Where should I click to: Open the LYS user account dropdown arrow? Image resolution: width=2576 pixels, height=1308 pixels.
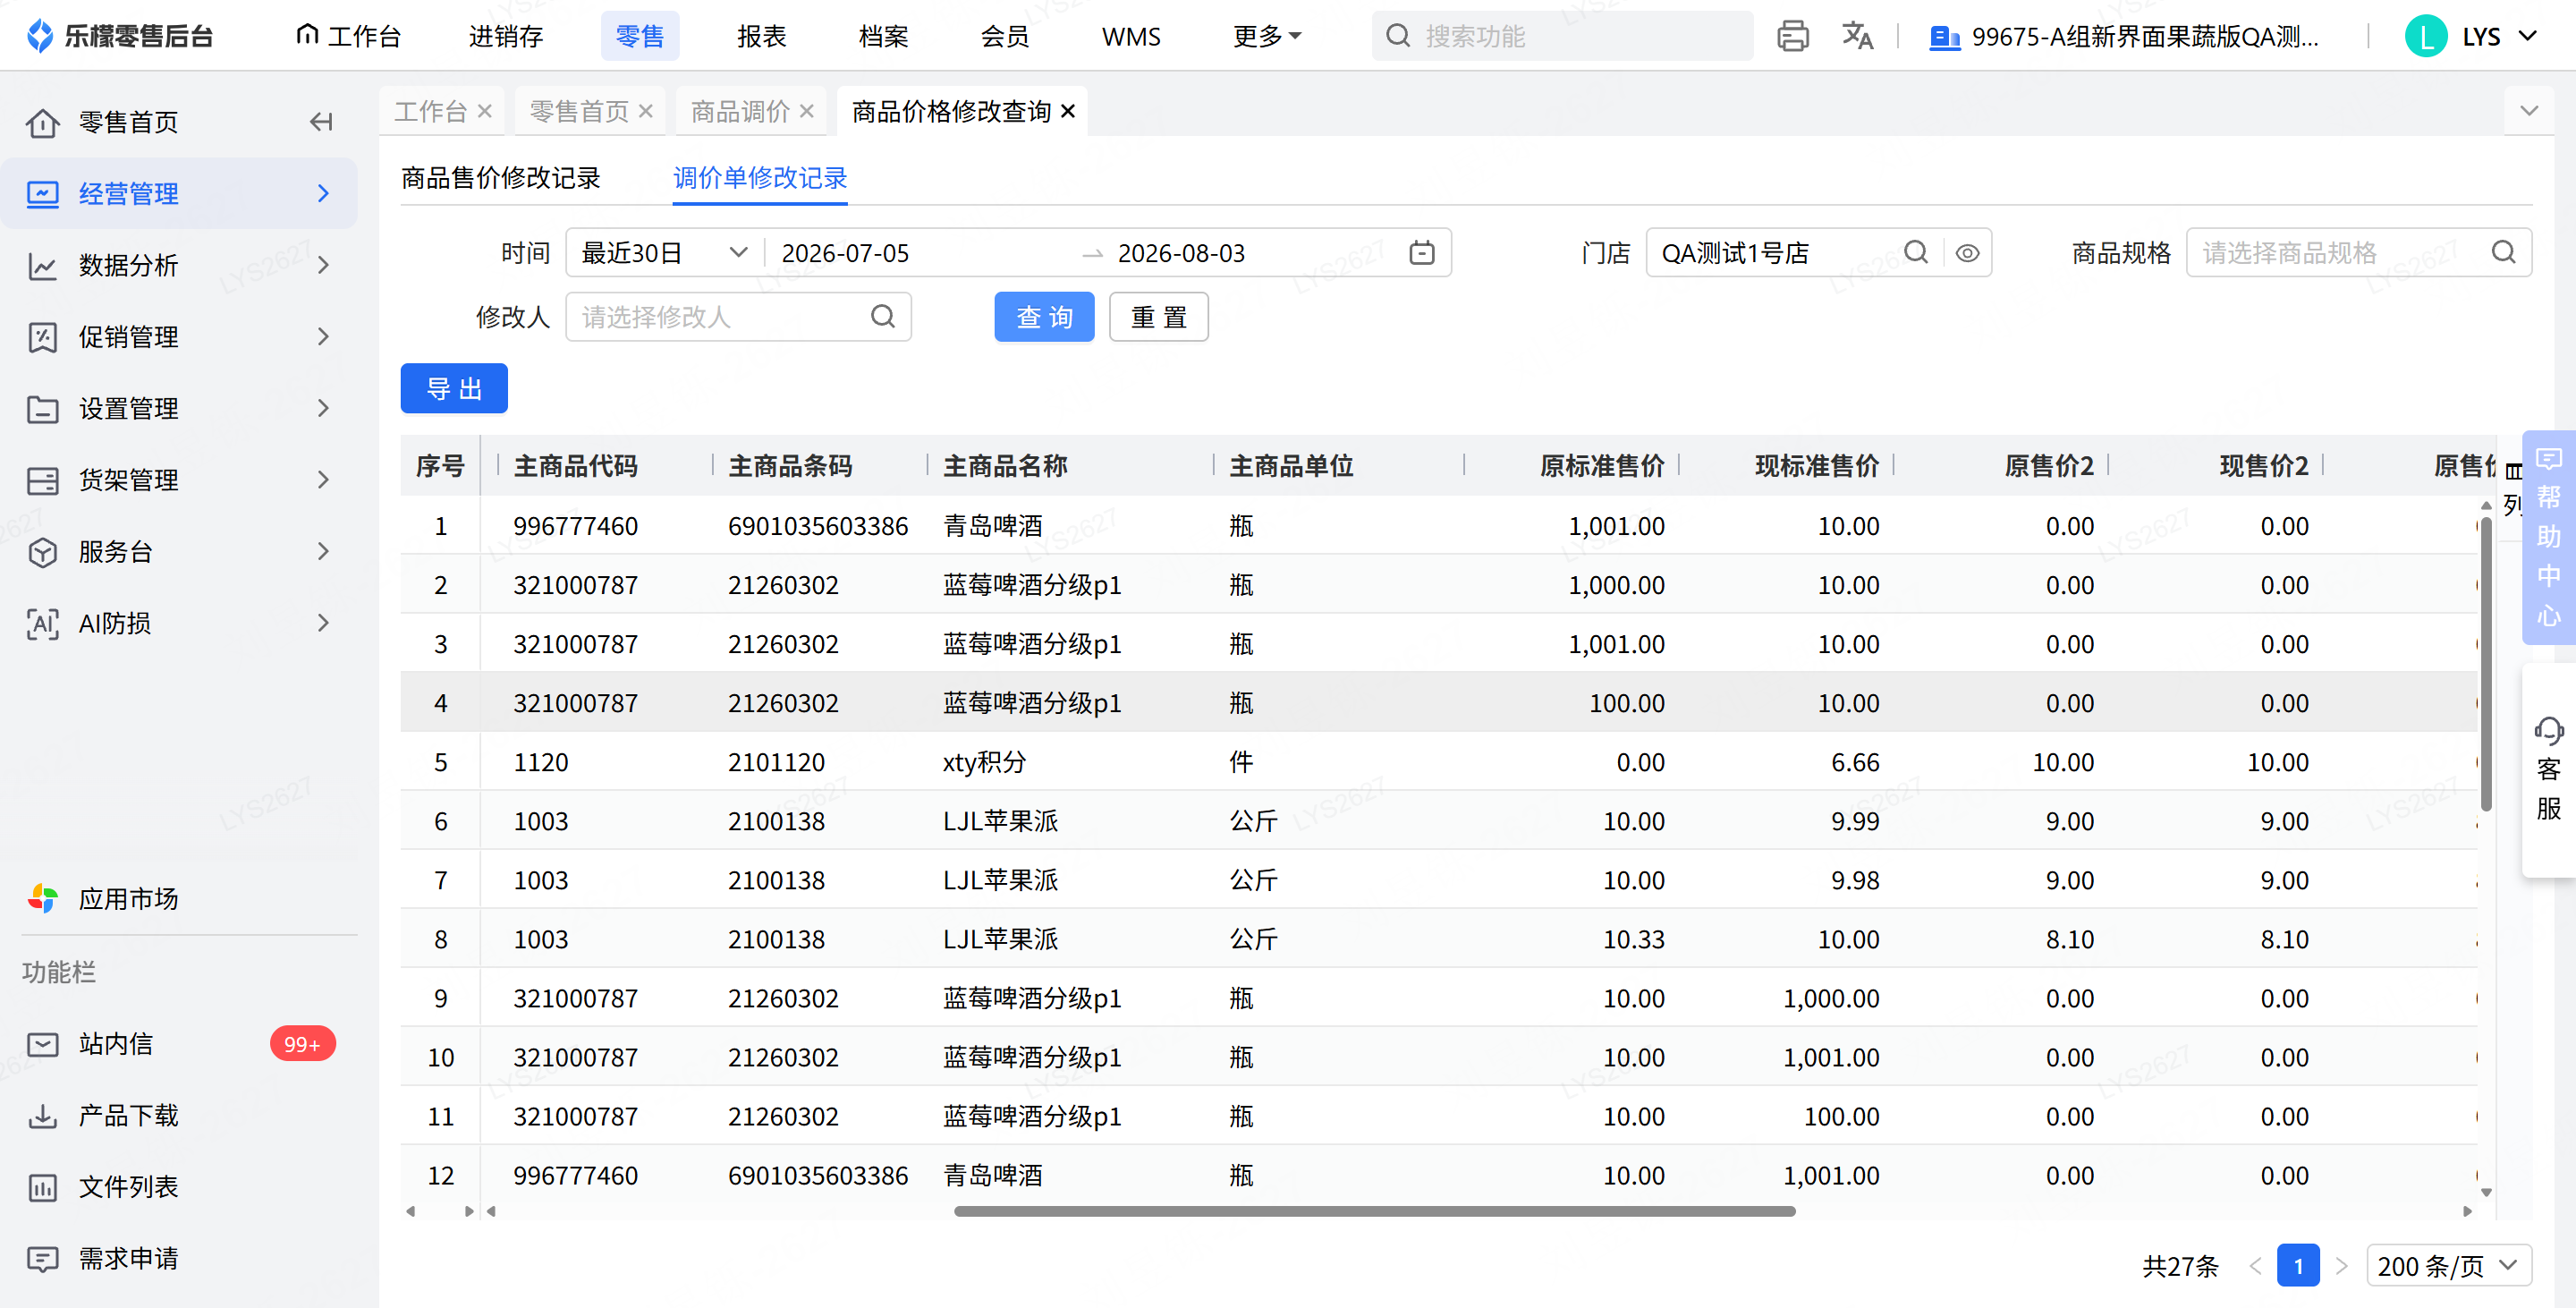(x=2527, y=37)
